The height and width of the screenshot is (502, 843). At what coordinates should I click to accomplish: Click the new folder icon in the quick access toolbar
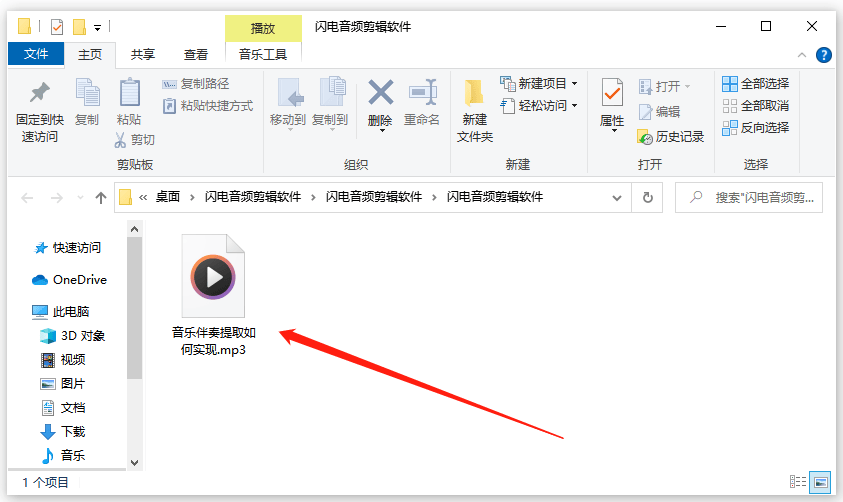[x=80, y=26]
